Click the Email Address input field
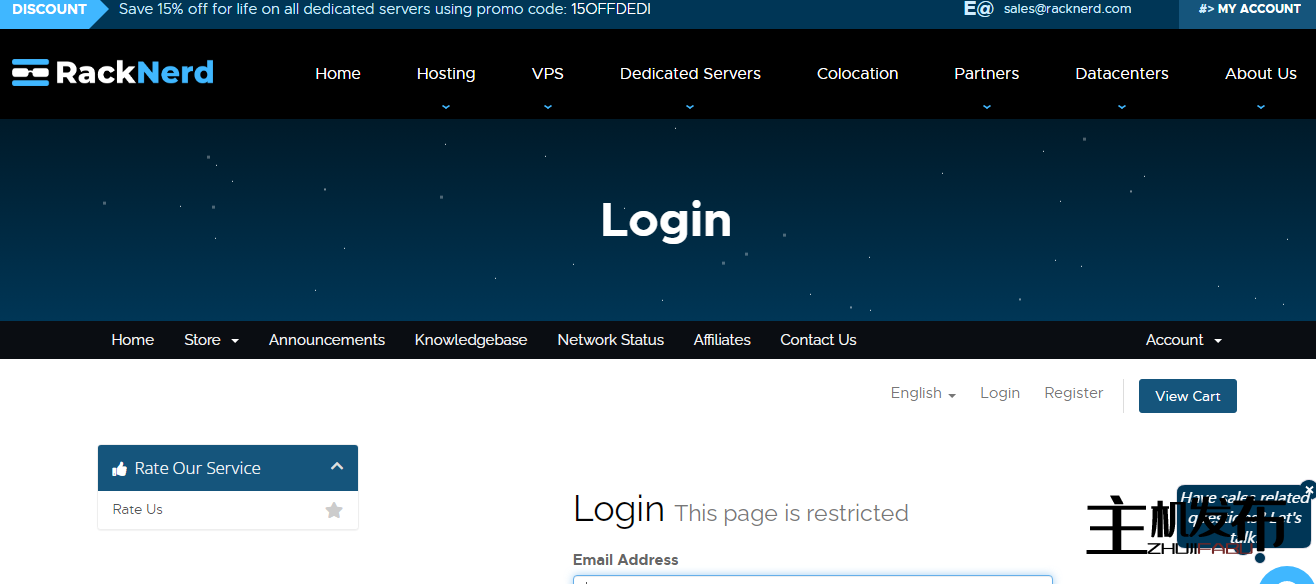 812,579
